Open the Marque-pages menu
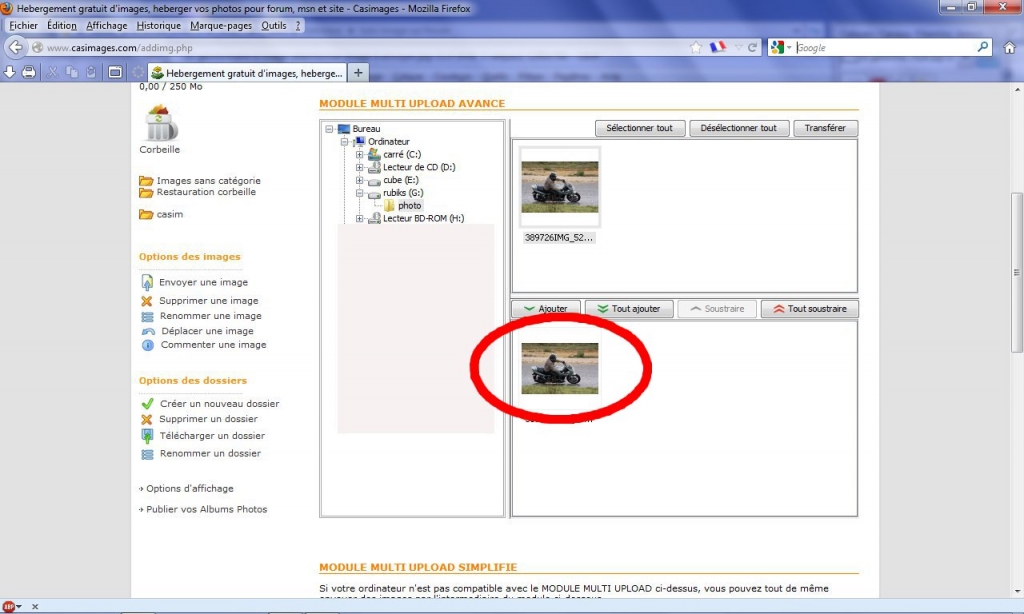 click(222, 25)
